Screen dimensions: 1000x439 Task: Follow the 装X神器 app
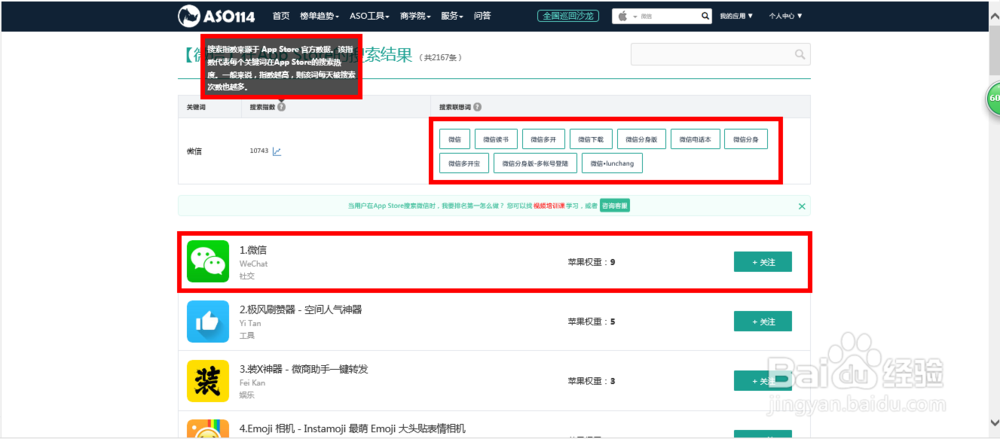(763, 380)
